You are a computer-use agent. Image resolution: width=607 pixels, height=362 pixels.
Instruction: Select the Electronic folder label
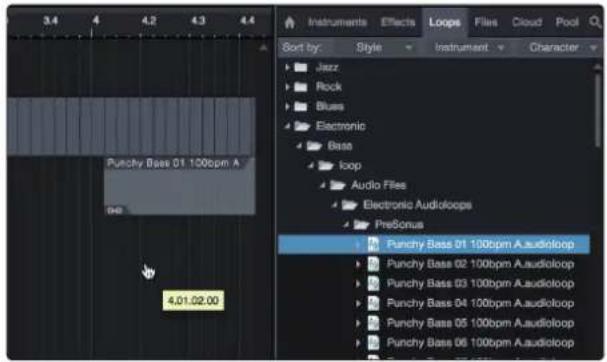pyautogui.click(x=341, y=126)
